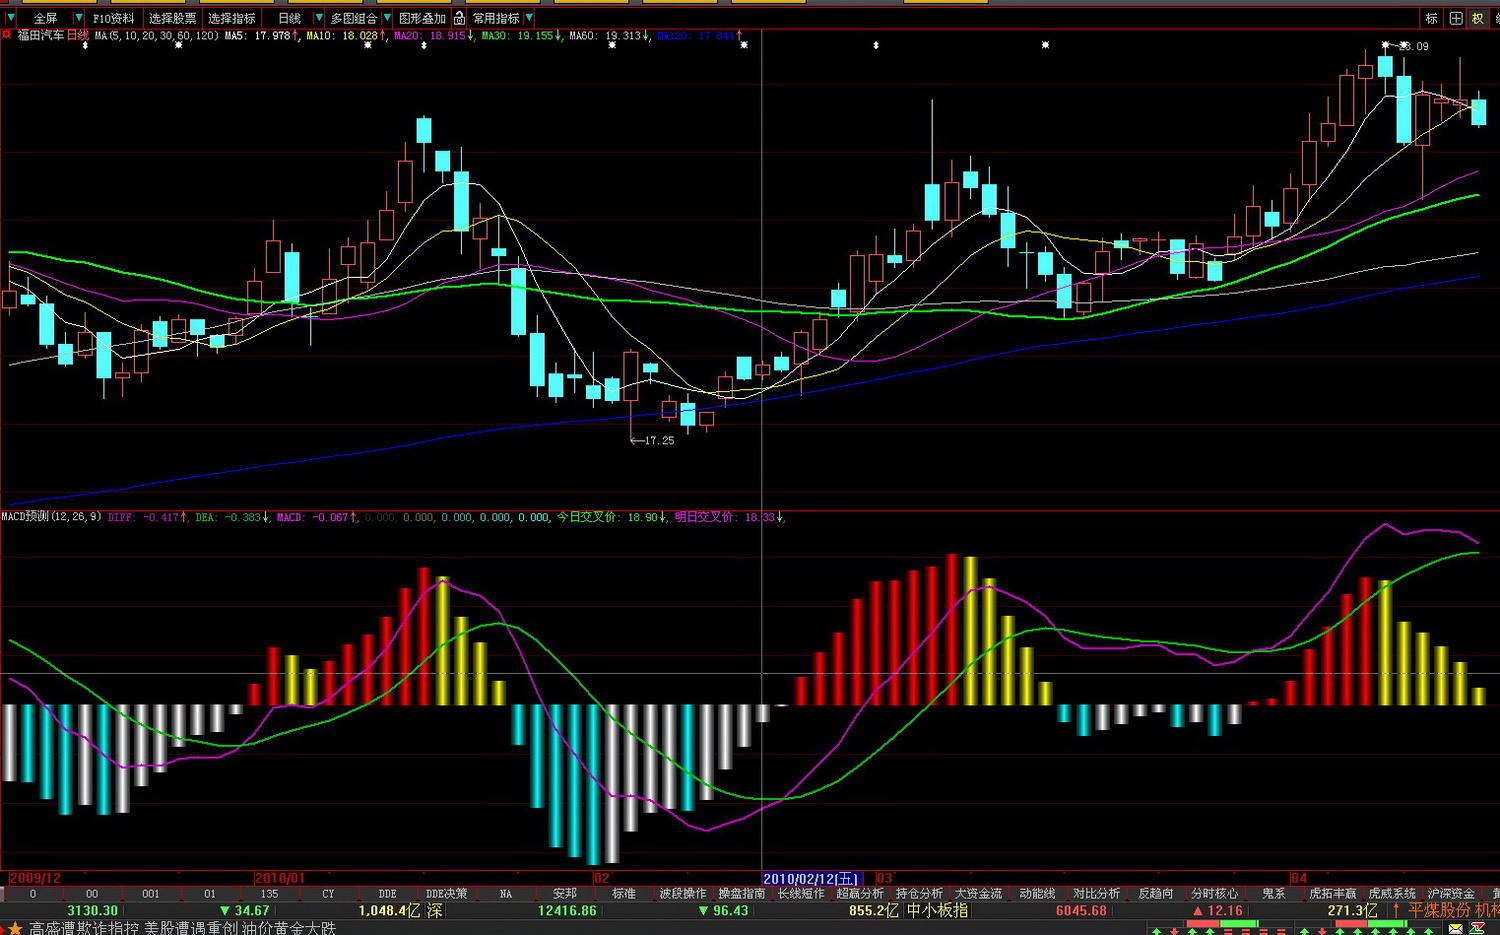
Task: Expand the dropdown arrow after 全屏
Action: click(78, 18)
